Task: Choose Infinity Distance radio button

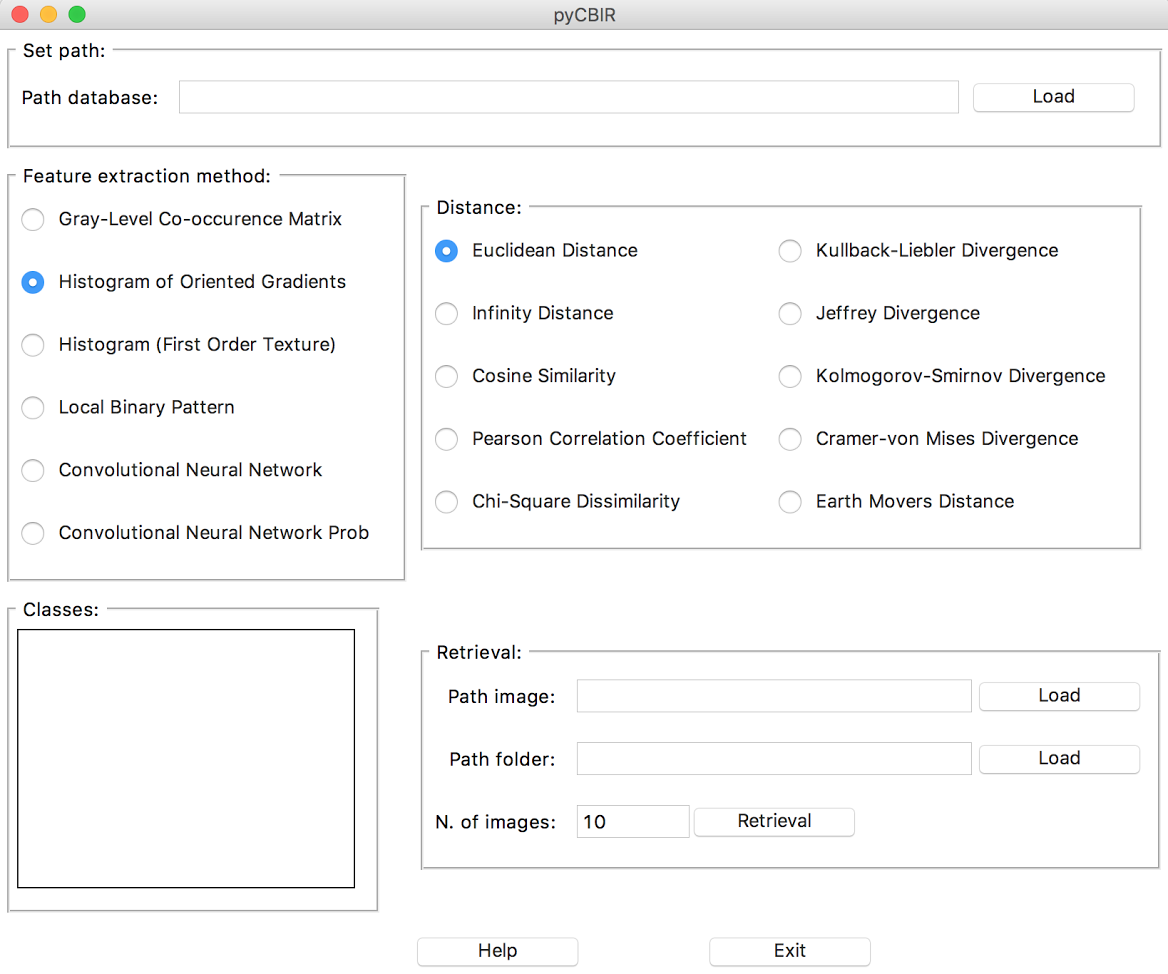Action: click(446, 314)
